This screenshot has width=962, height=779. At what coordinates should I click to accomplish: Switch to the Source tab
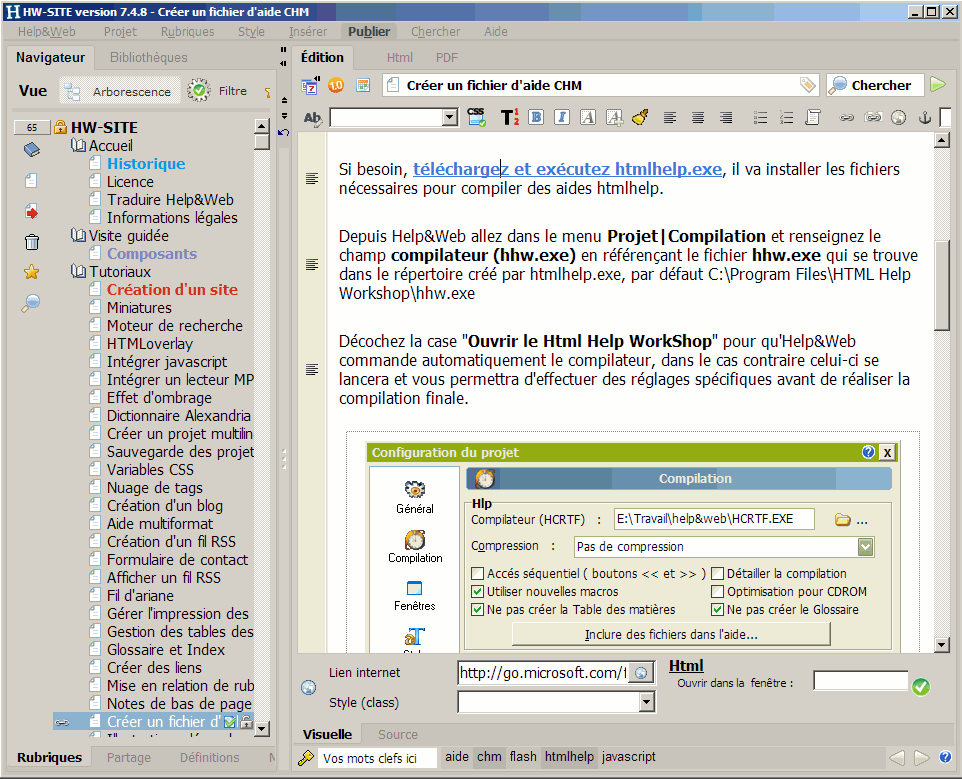(398, 734)
